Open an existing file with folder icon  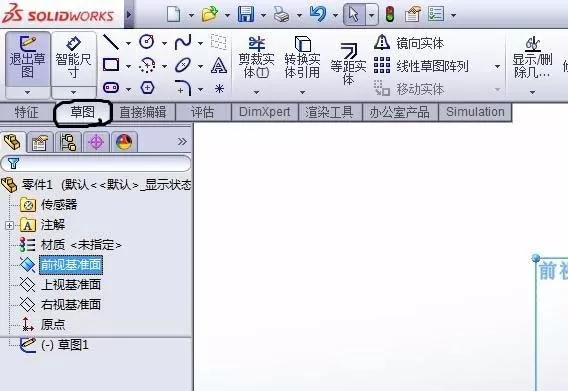210,14
